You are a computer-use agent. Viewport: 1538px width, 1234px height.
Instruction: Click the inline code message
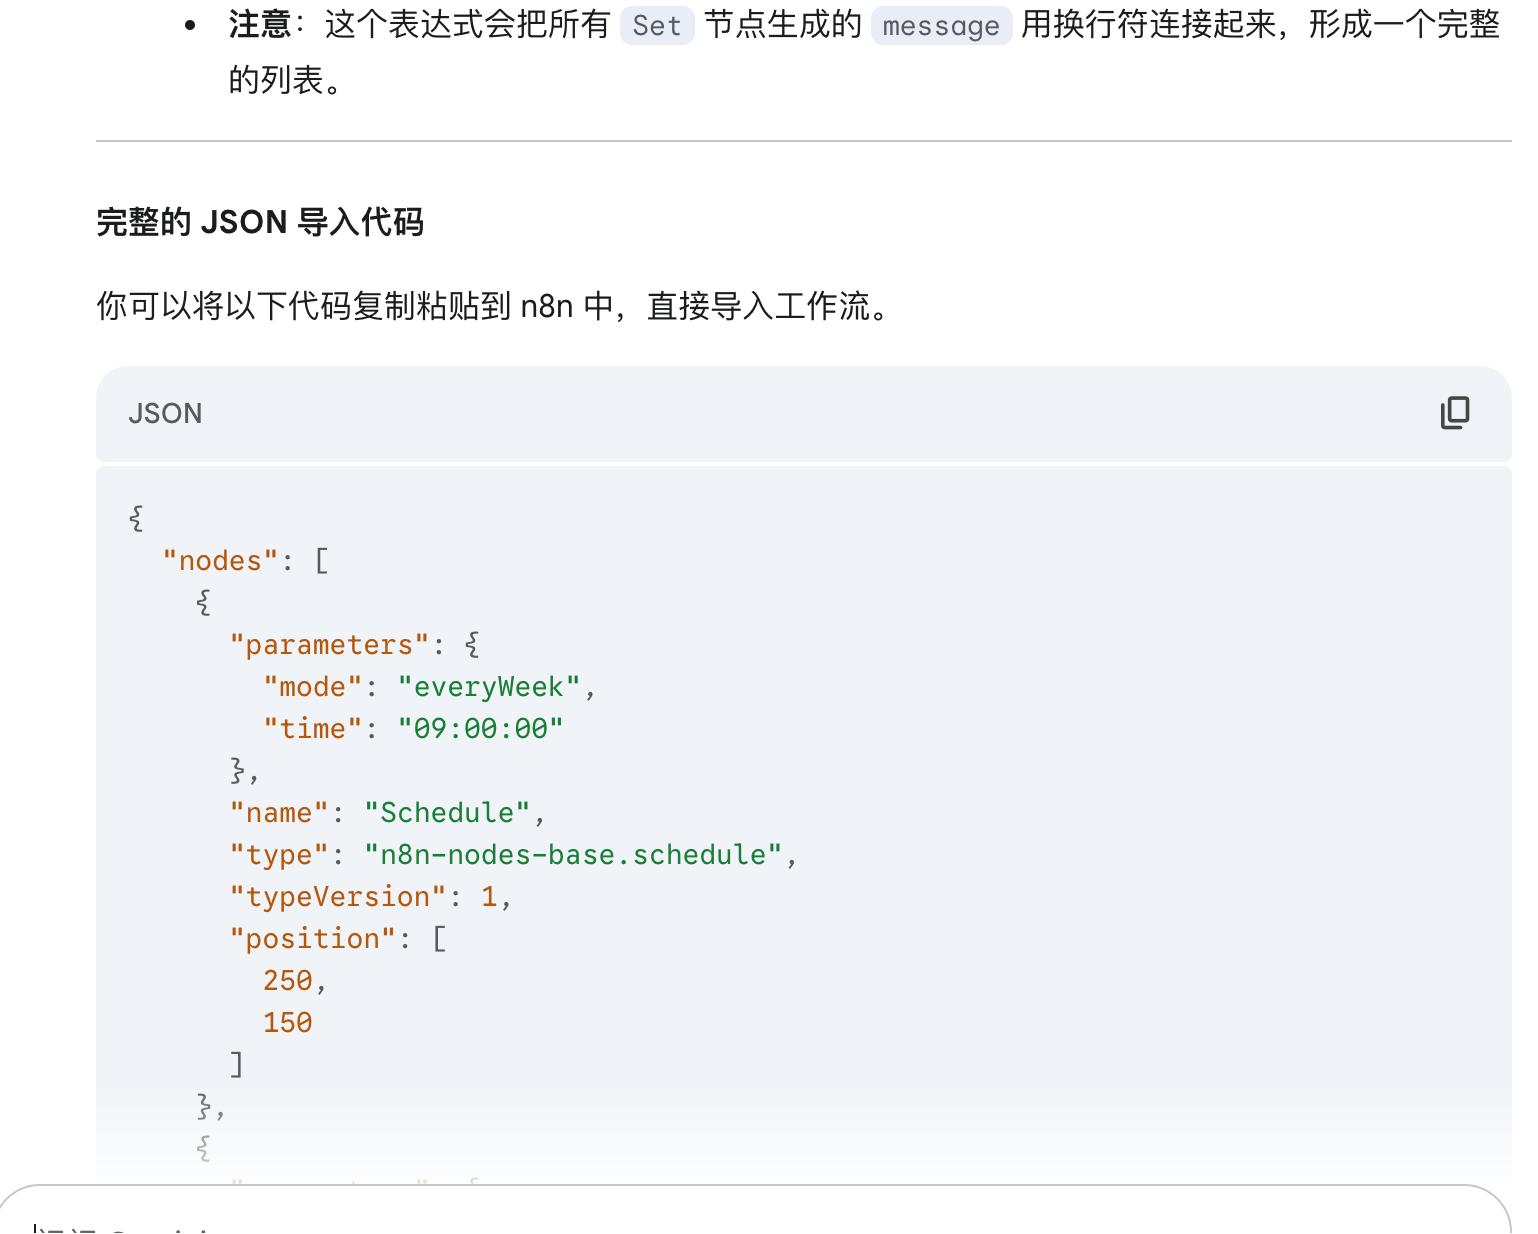pyautogui.click(x=941, y=25)
